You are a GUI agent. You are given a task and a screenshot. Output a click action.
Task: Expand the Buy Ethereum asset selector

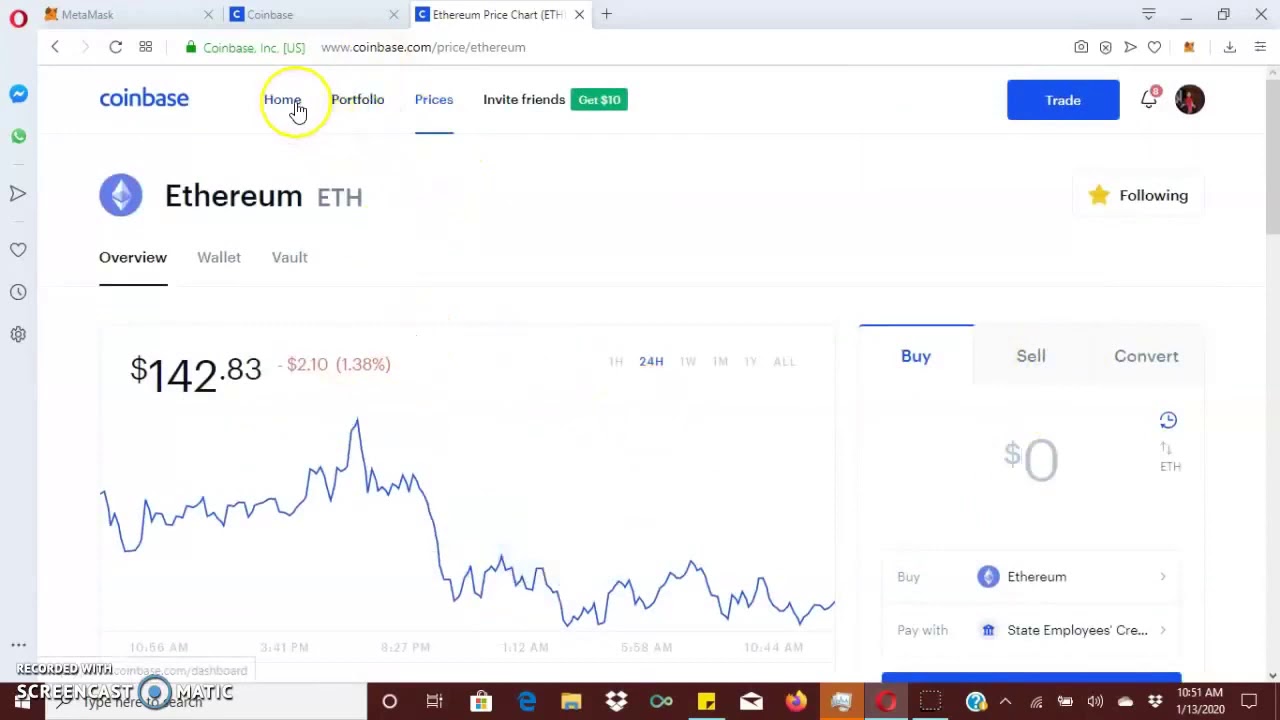[x=1031, y=577]
